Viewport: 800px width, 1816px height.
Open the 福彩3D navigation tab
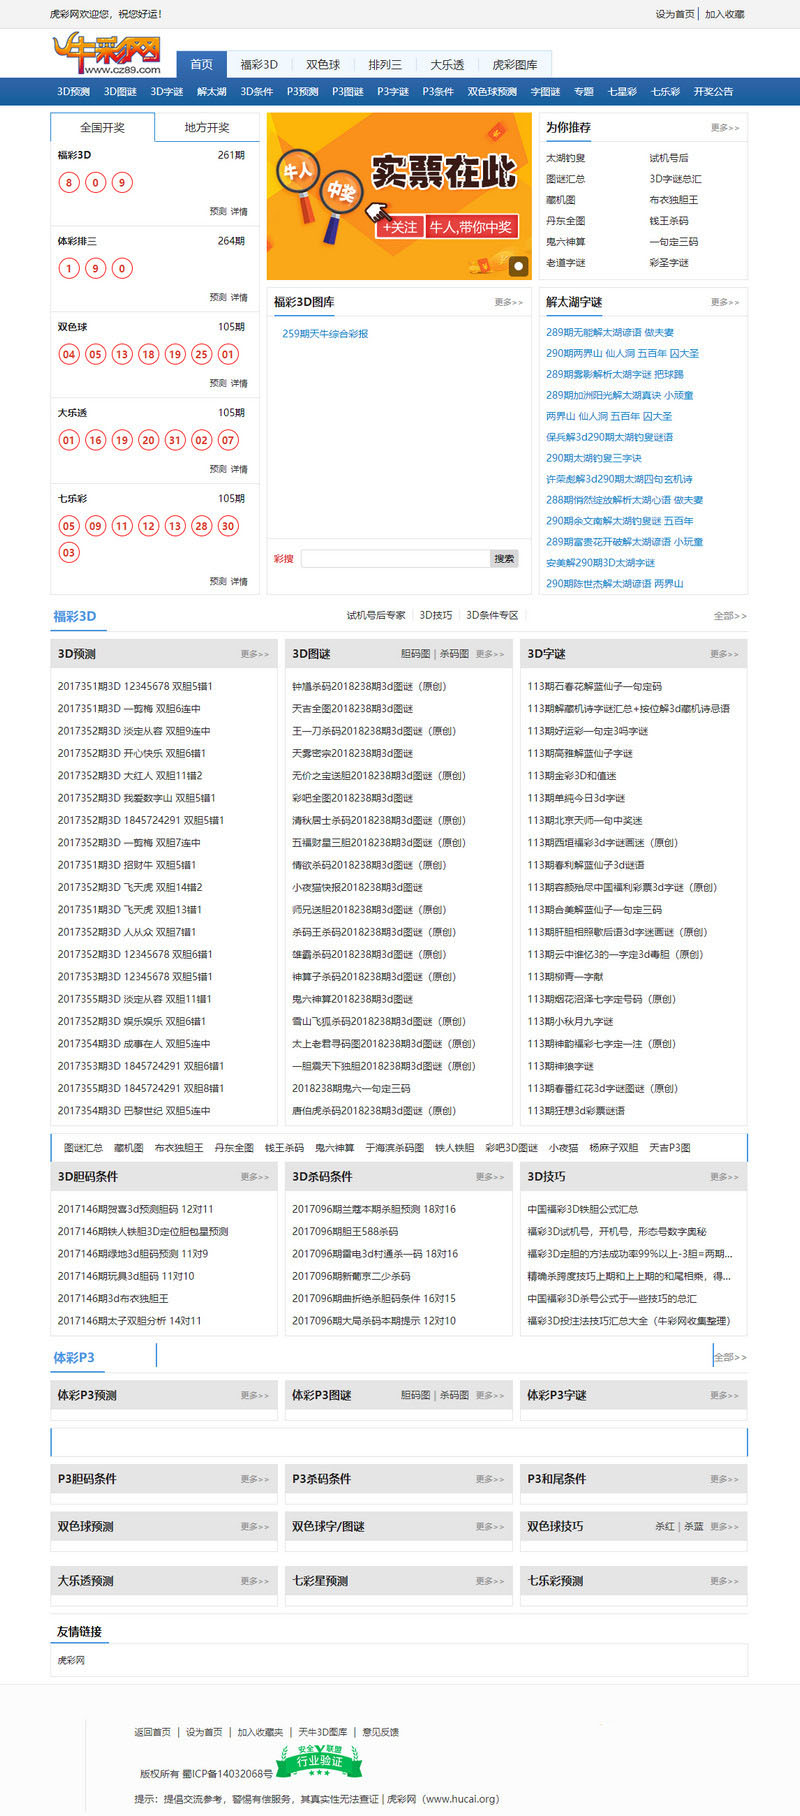click(x=259, y=64)
